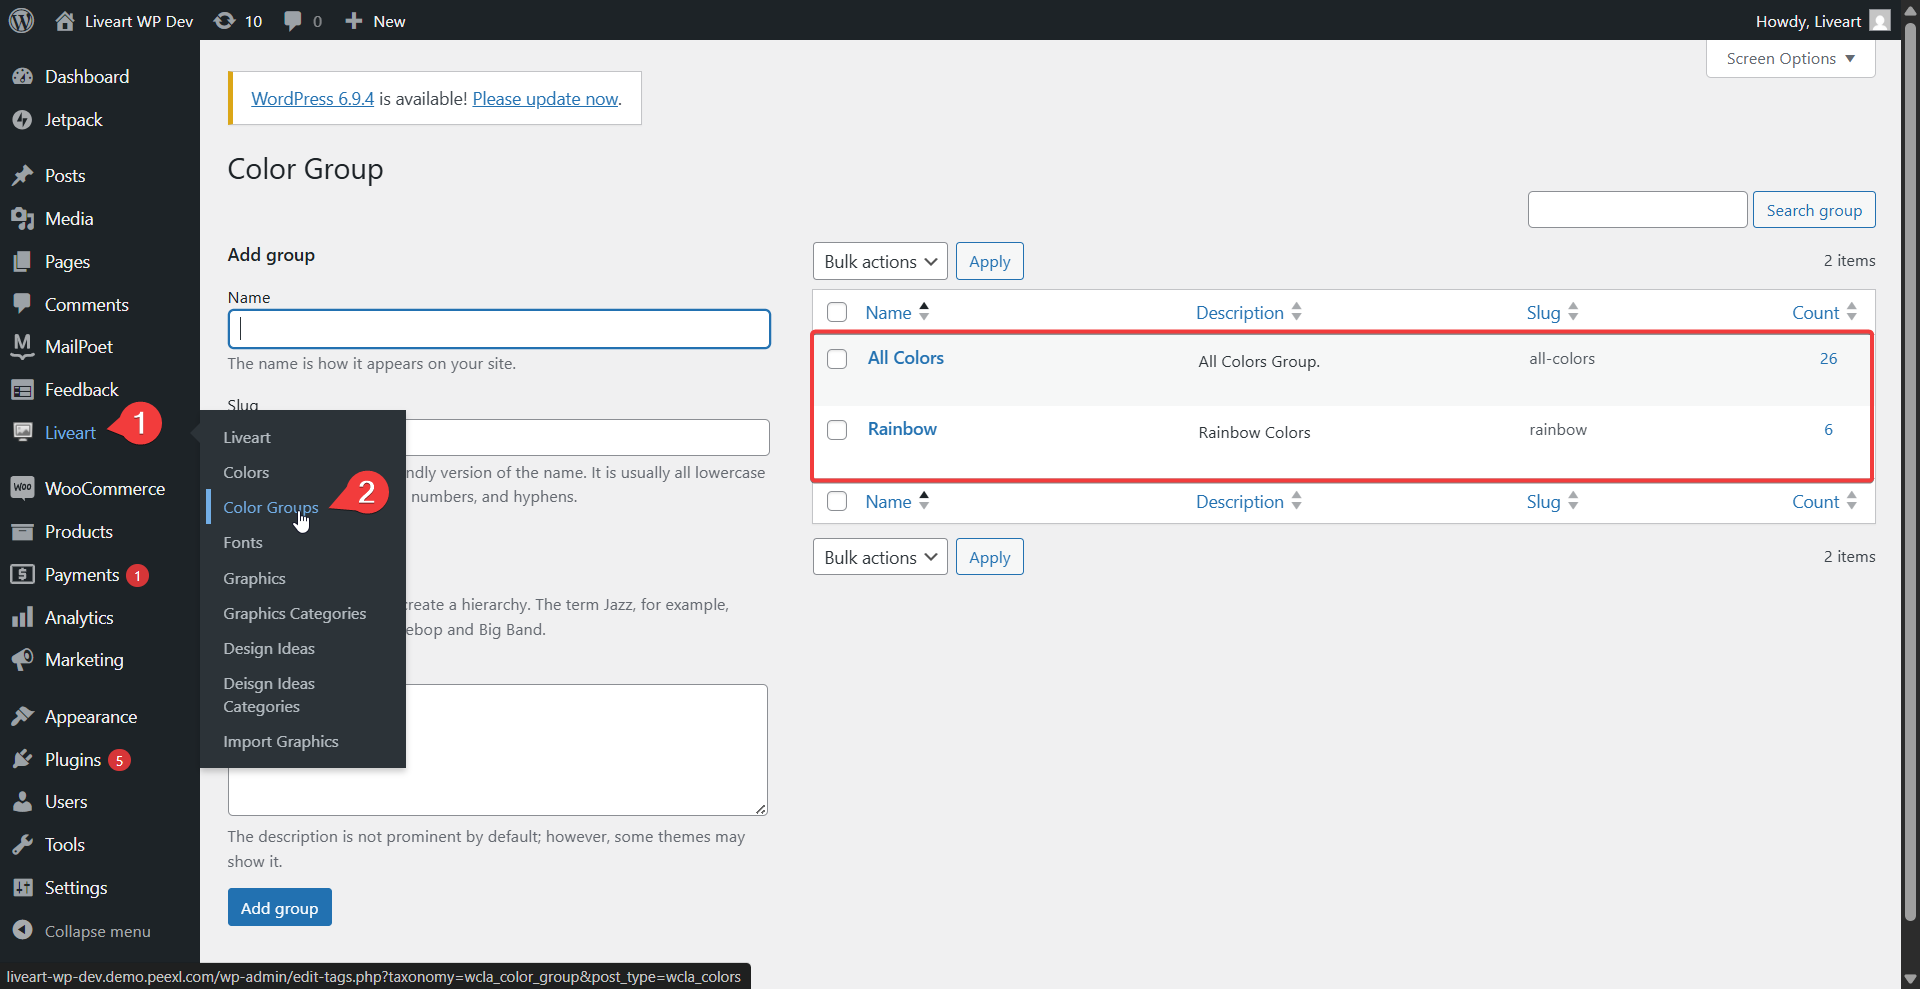Click the comments bubble icon in admin bar
Screen dimensions: 1920x989
click(x=292, y=21)
